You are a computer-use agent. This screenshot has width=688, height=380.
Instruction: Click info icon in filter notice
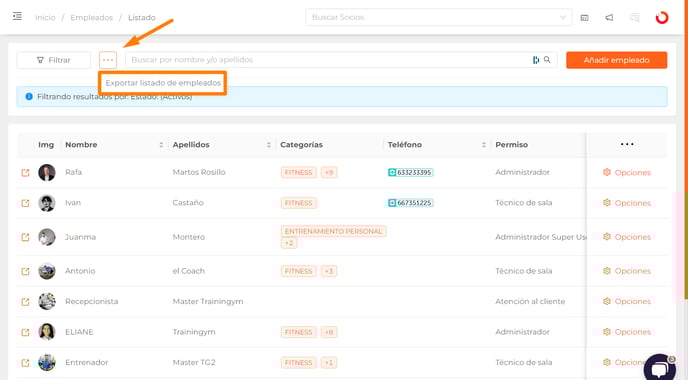click(x=29, y=97)
